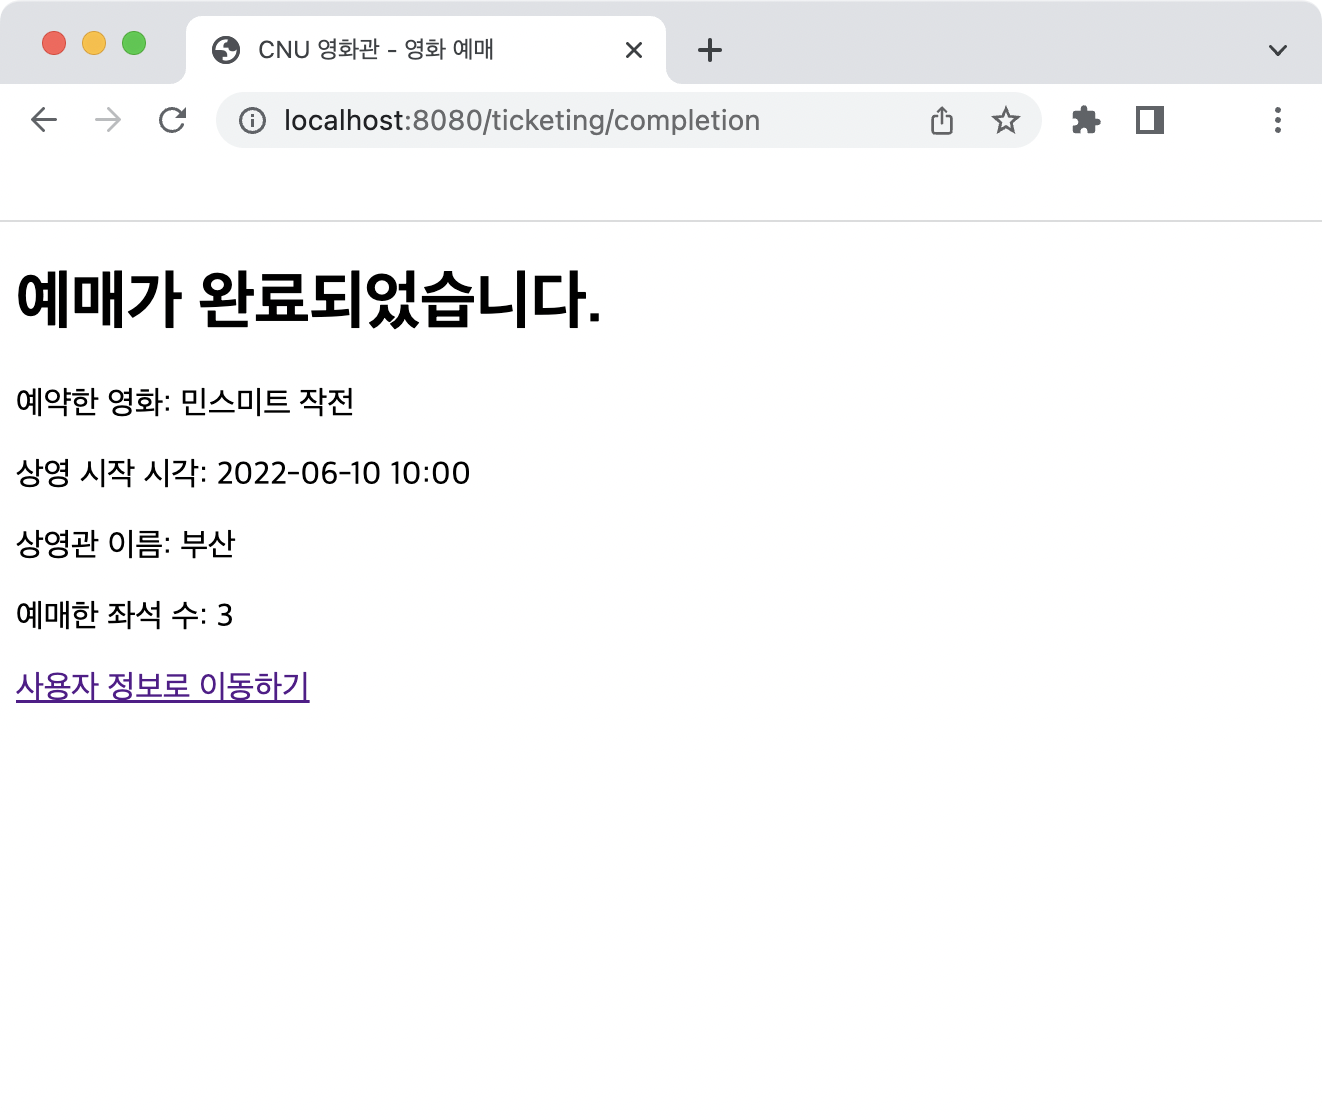The width and height of the screenshot is (1322, 1120).
Task: Bookmark this page using the star icon
Action: pyautogui.click(x=1006, y=120)
